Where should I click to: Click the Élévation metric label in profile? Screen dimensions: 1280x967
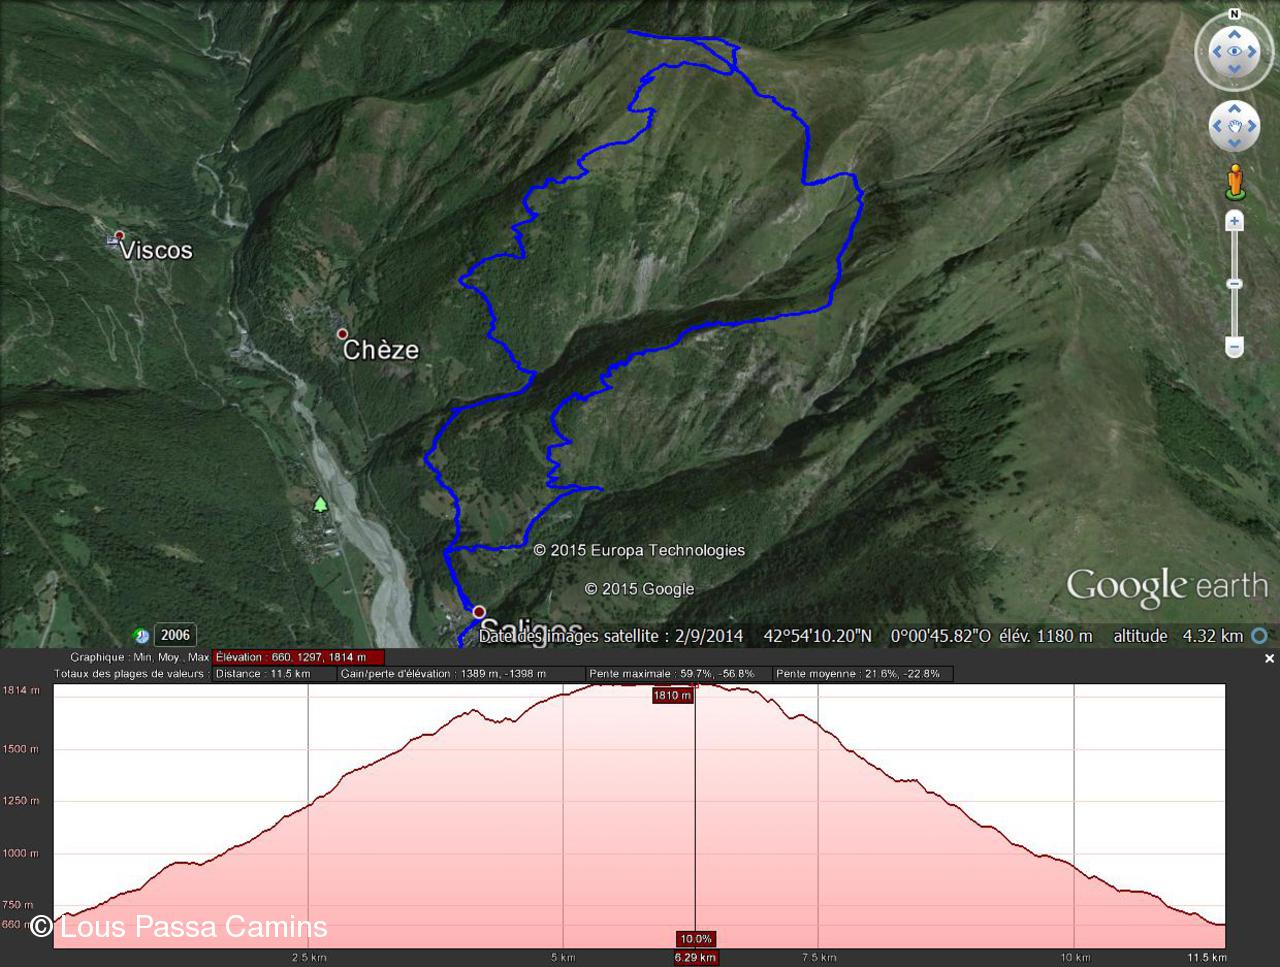pyautogui.click(x=237, y=657)
